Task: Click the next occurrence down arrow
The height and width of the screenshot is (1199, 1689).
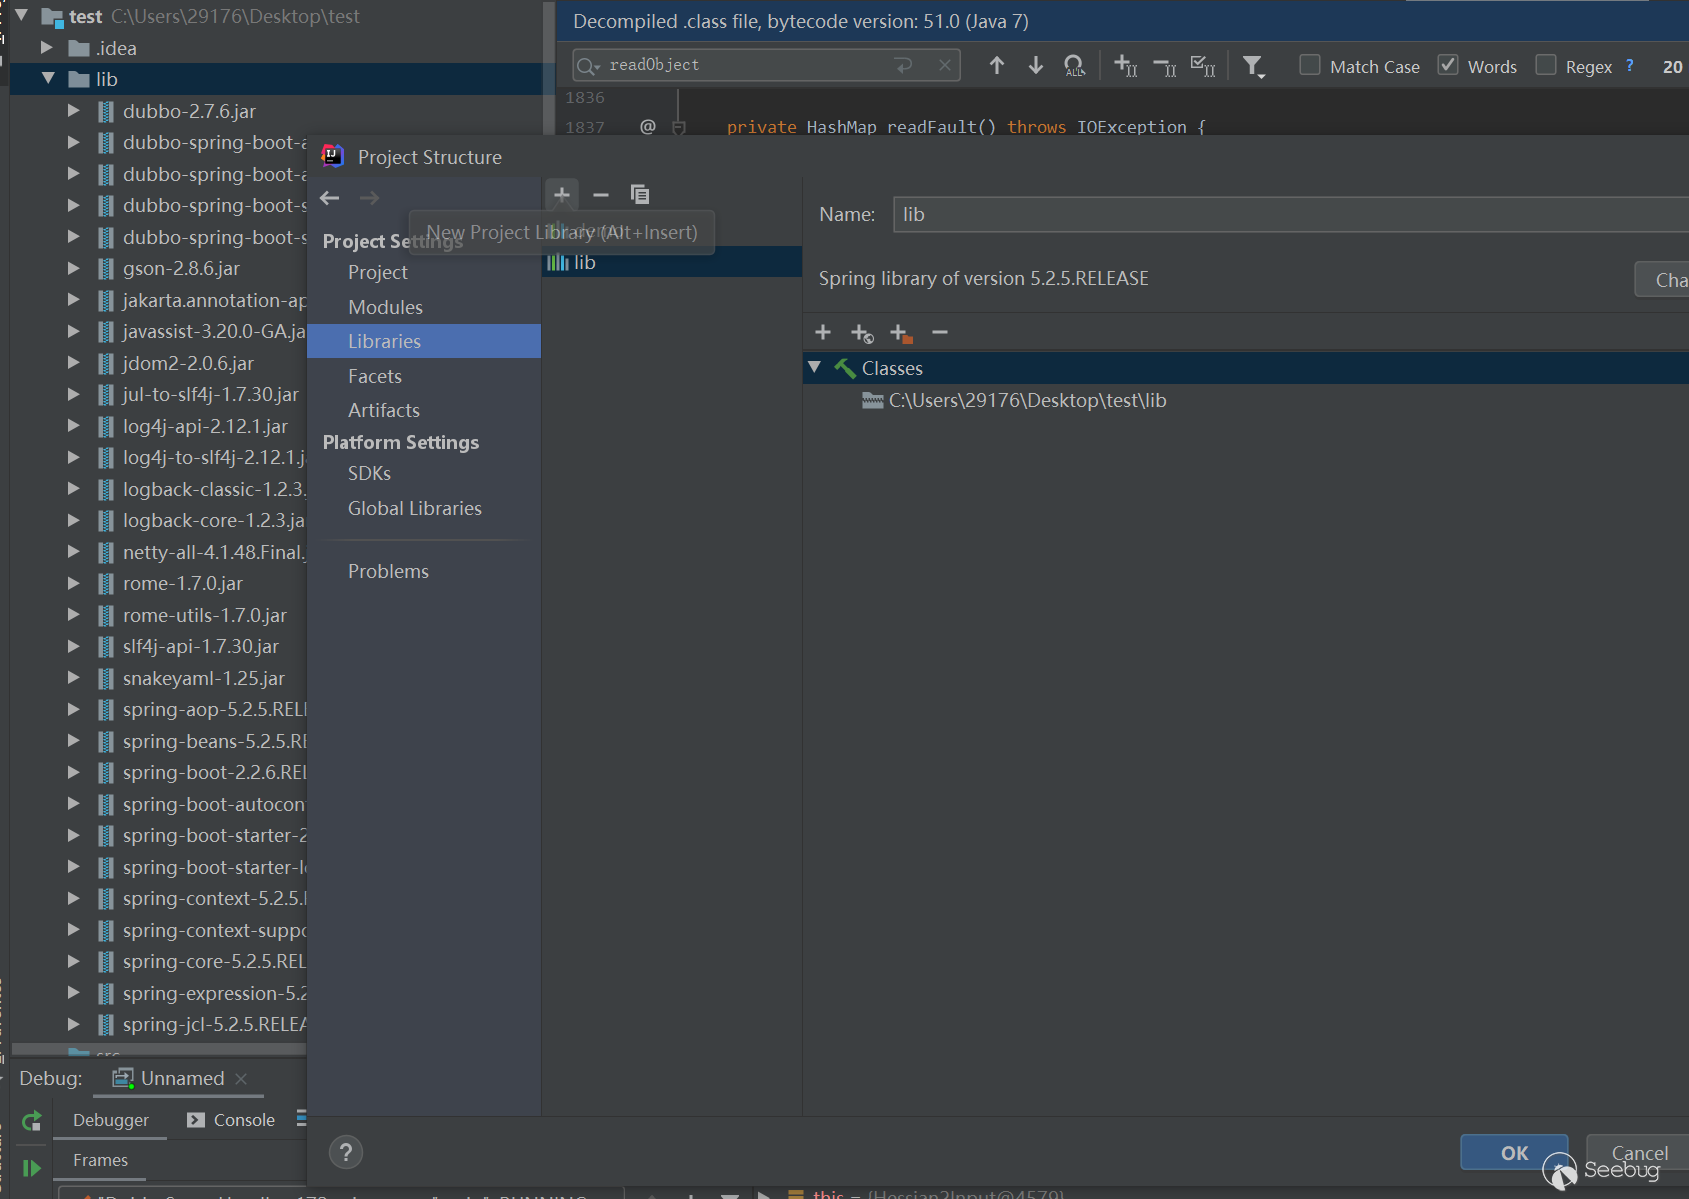Action: (x=1035, y=66)
